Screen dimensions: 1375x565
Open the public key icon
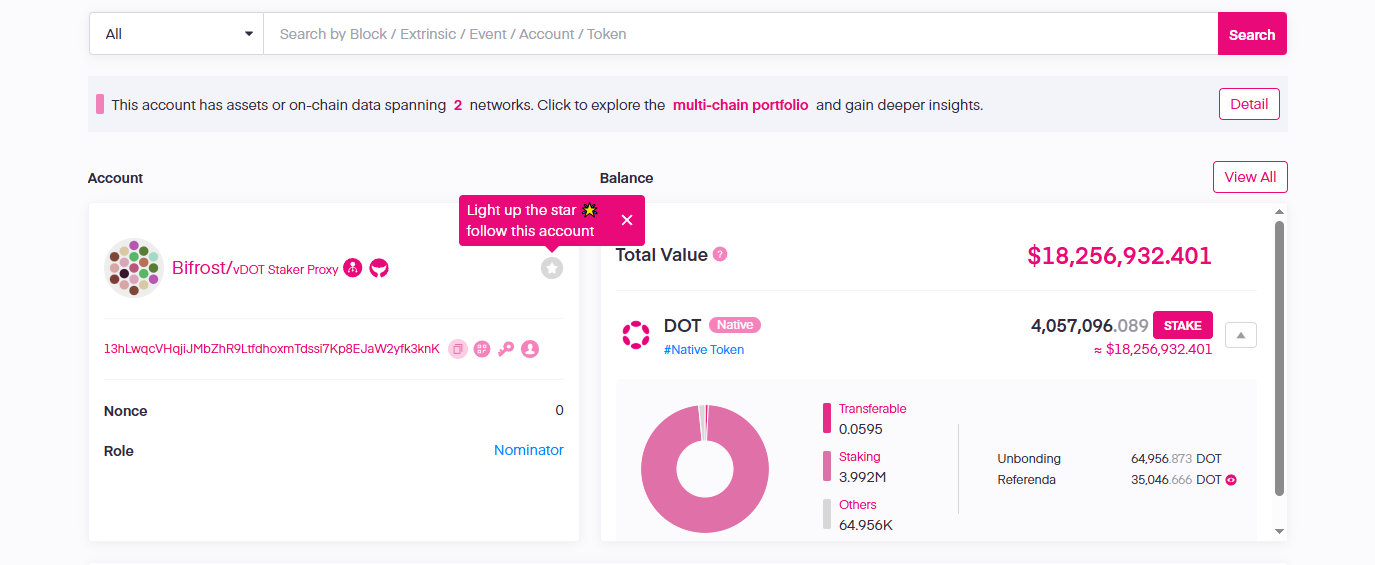coord(506,349)
